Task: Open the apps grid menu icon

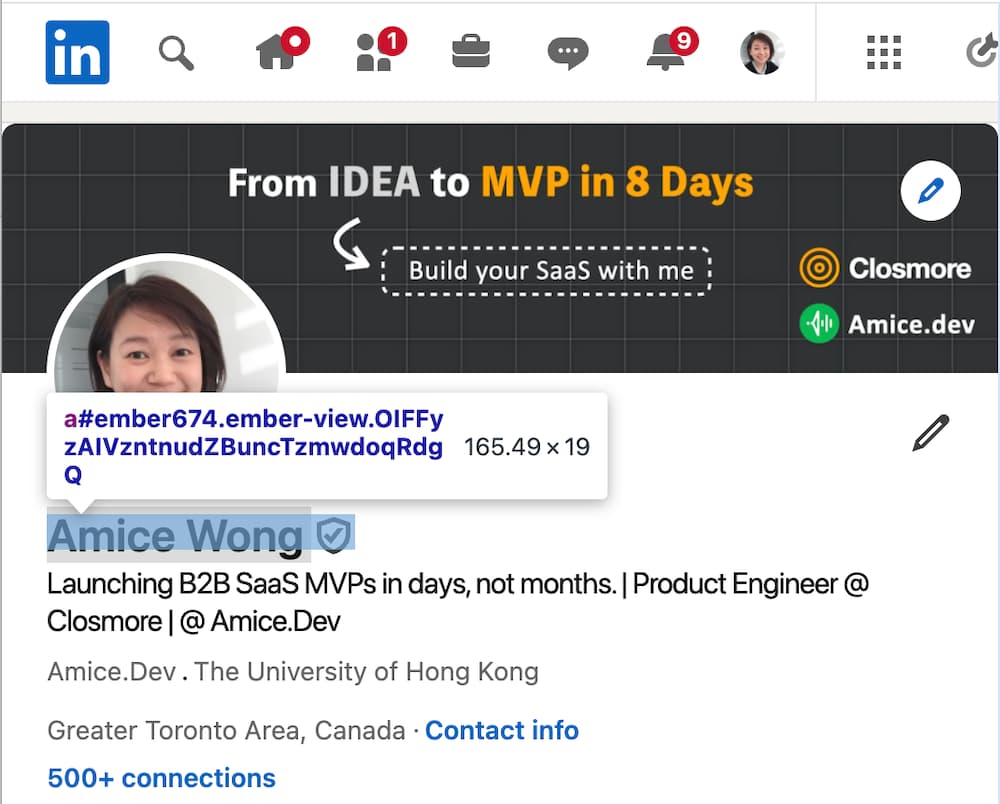Action: tap(884, 52)
